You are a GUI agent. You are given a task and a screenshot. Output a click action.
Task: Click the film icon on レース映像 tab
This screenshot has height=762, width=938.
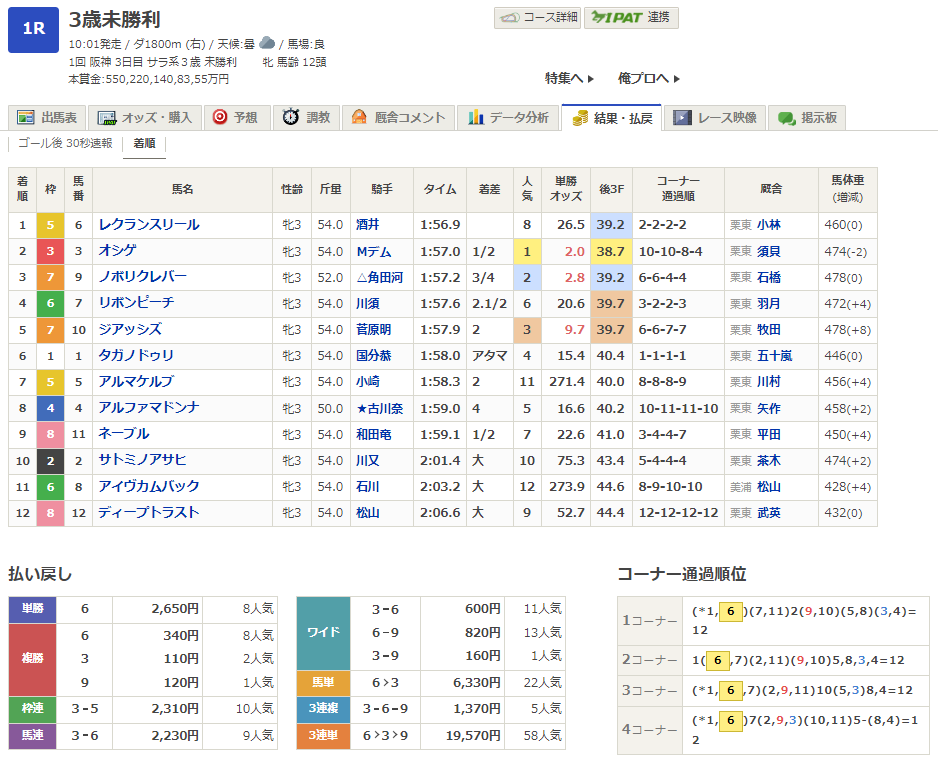[x=682, y=118]
